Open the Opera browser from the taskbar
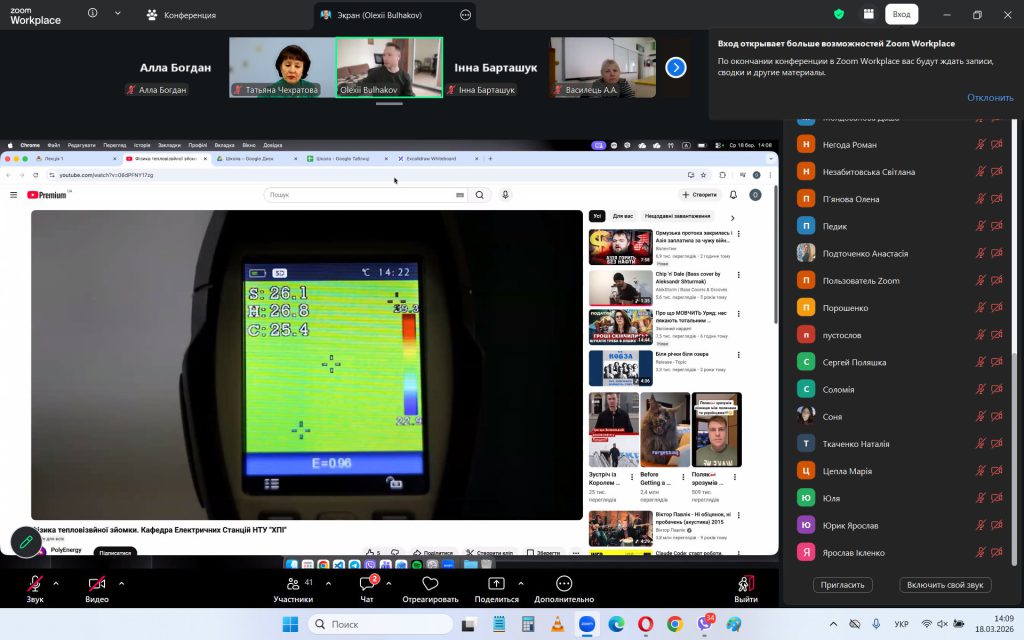The width and height of the screenshot is (1024, 640). [x=645, y=624]
